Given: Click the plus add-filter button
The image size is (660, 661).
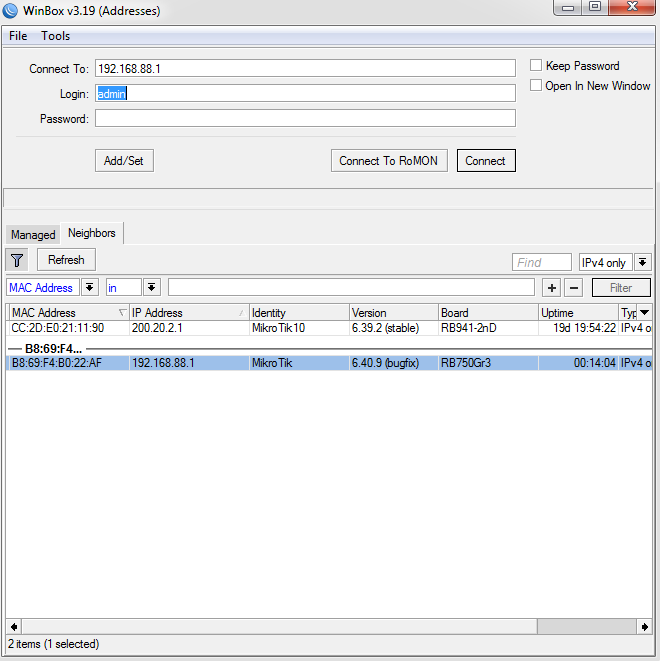Looking at the screenshot, I should [552, 288].
